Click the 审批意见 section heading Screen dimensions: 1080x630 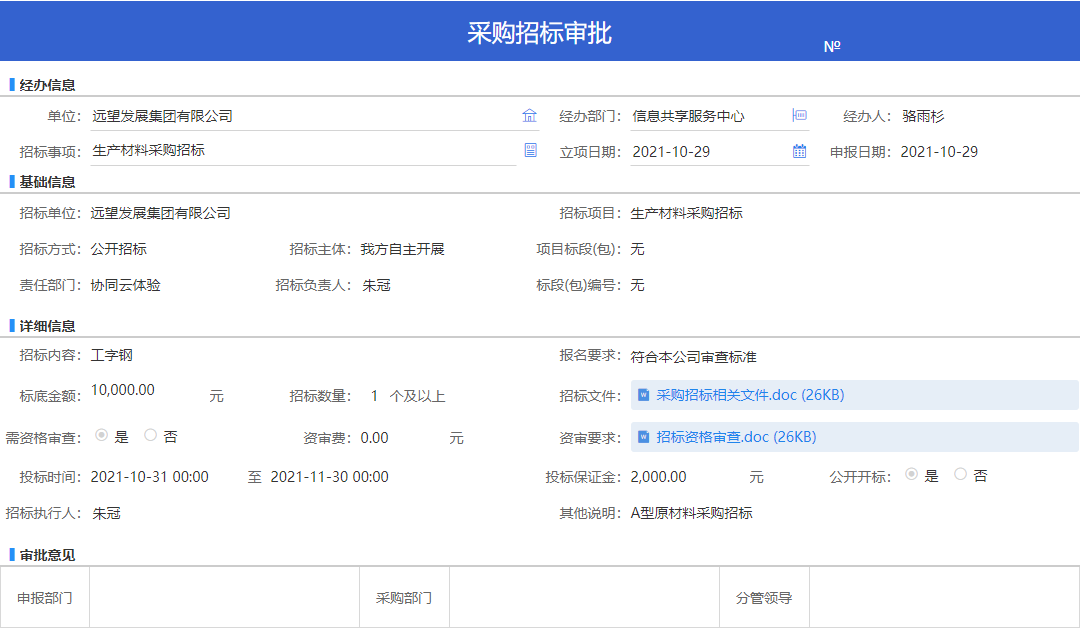click(x=47, y=555)
